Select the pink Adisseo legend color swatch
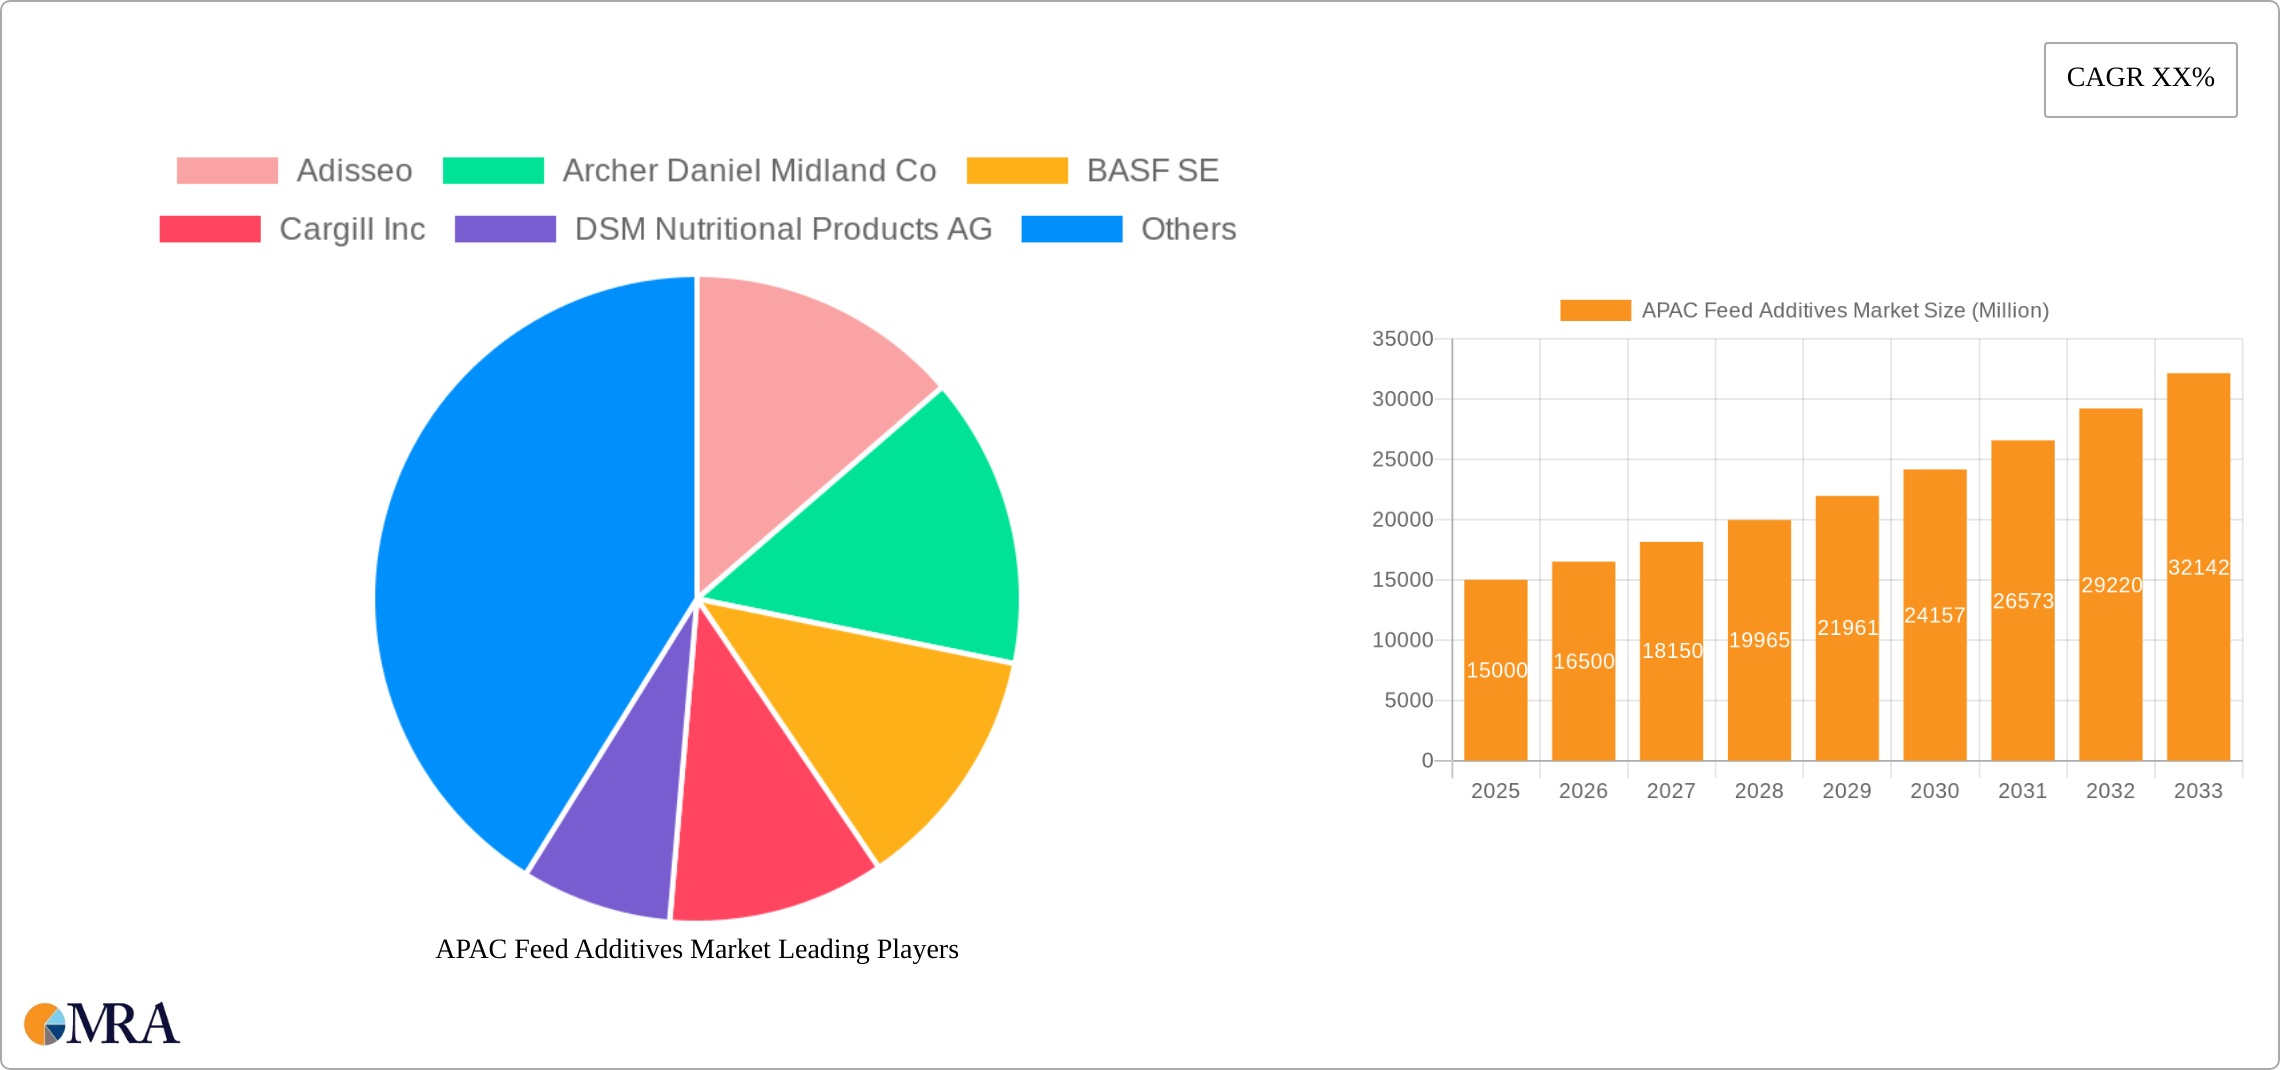 point(227,170)
